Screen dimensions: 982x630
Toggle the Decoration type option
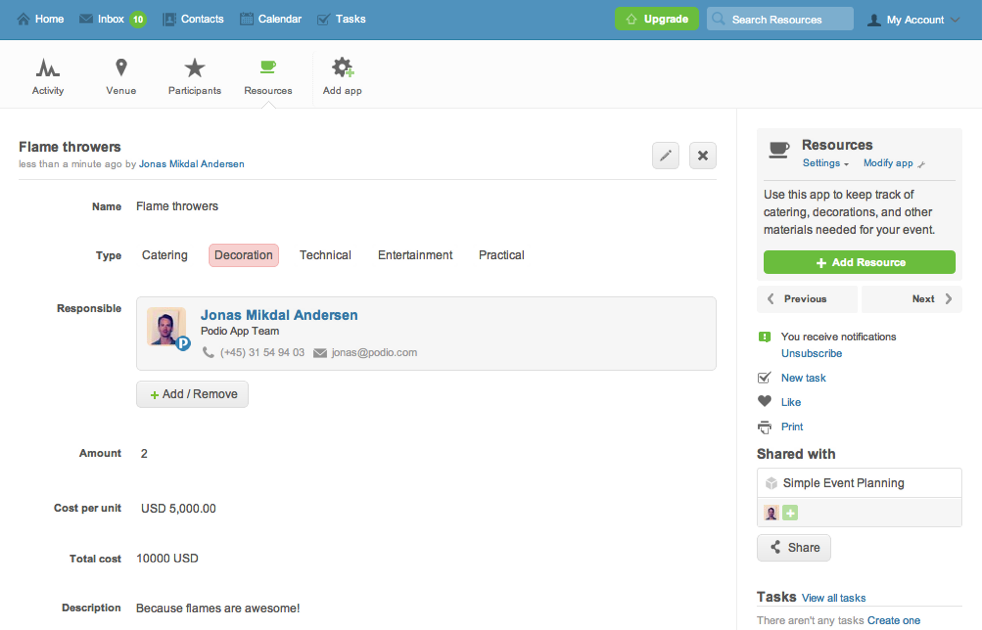point(244,255)
